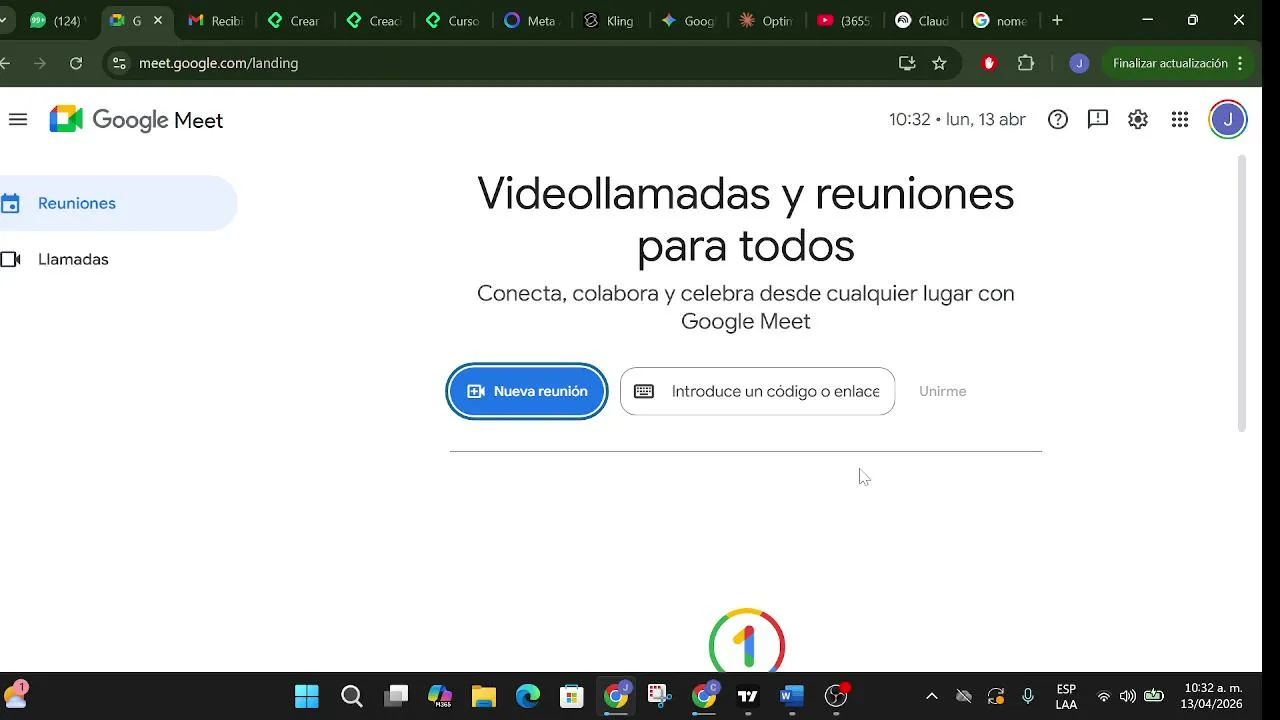Viewport: 1280px width, 720px height.
Task: Open Windows taskbar search
Action: (352, 696)
